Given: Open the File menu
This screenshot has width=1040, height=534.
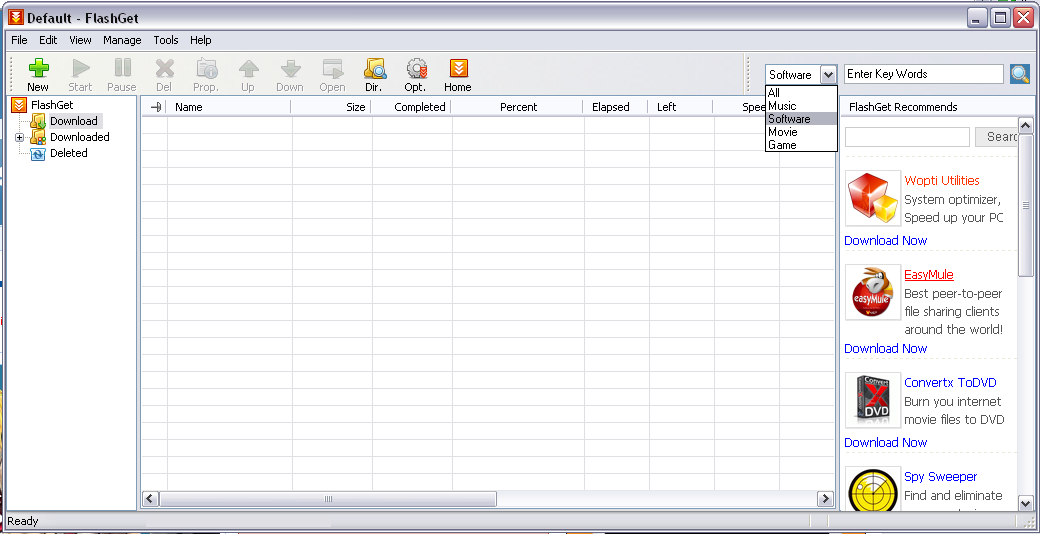Looking at the screenshot, I should pos(19,40).
